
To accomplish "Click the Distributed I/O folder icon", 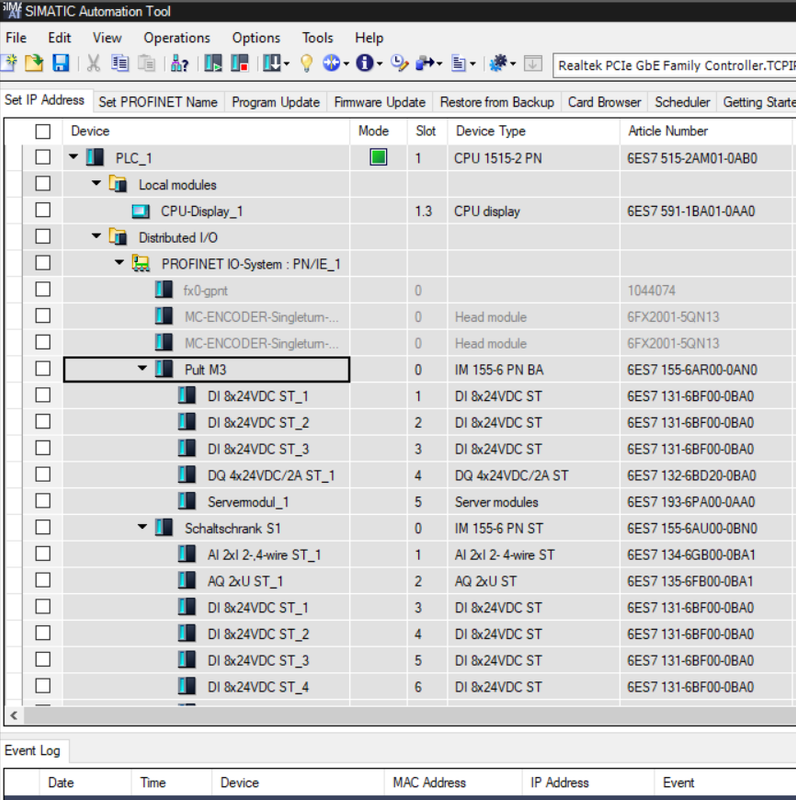I will click(118, 237).
